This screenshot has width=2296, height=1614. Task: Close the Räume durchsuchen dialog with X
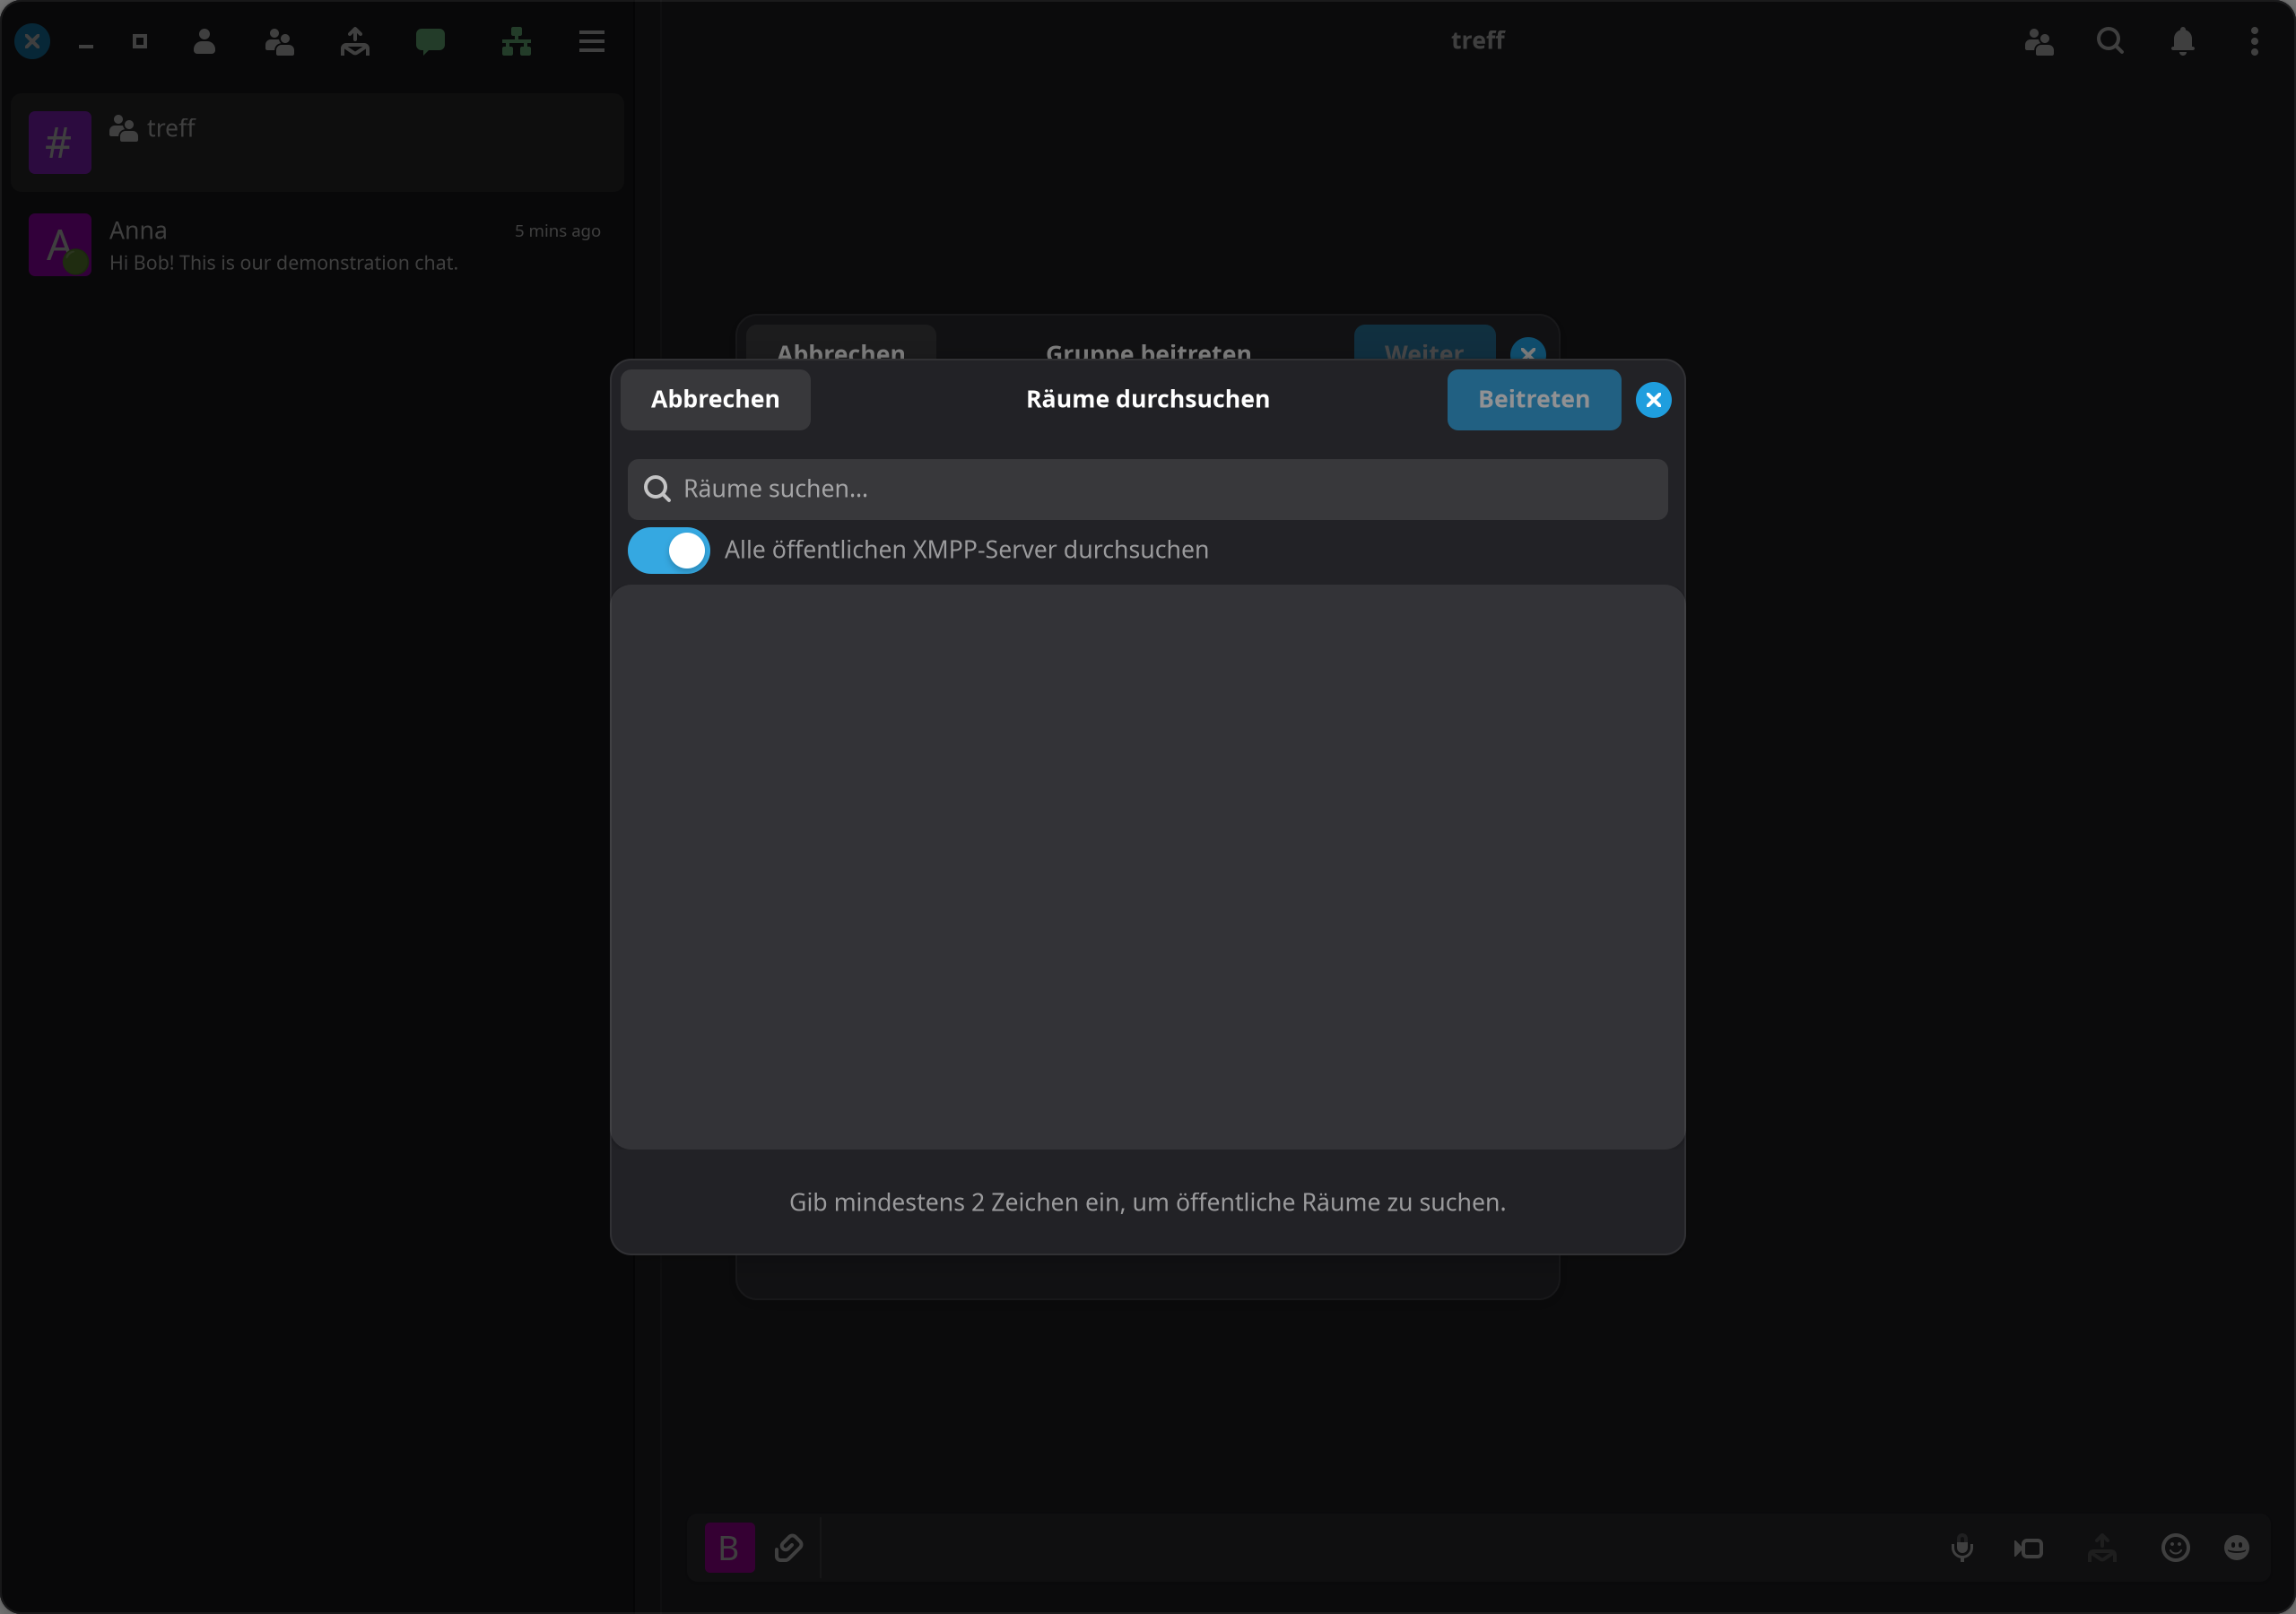click(x=1654, y=400)
